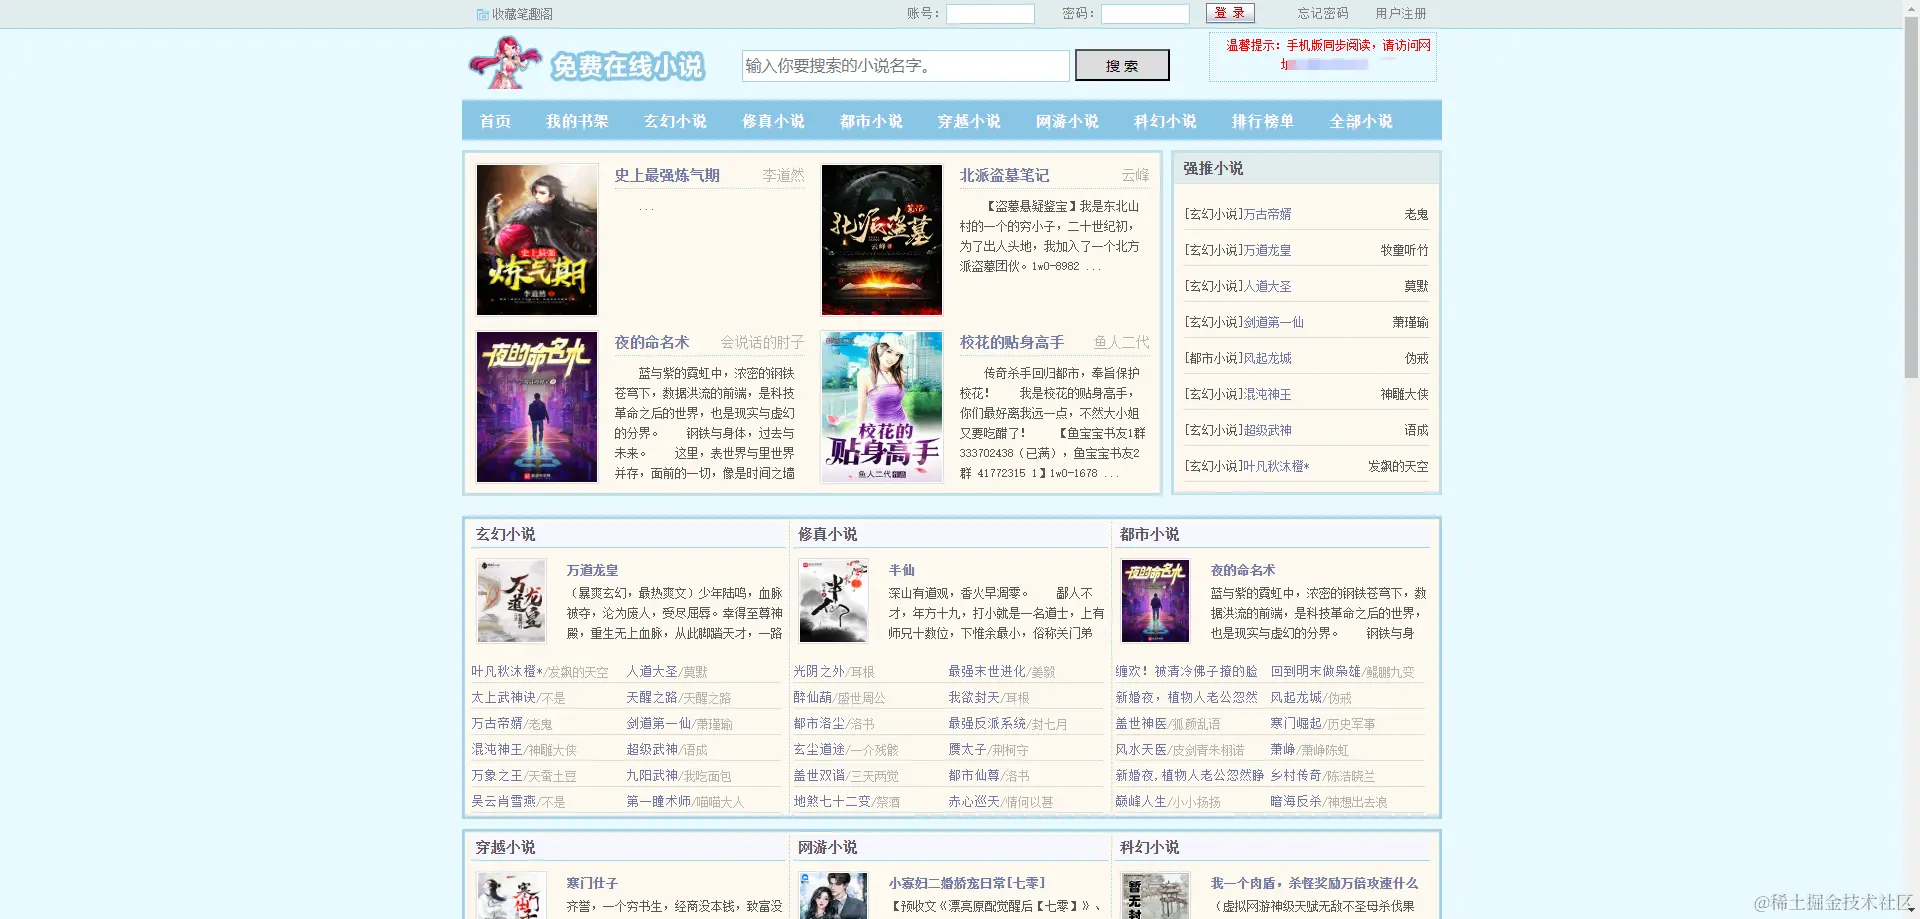Open 万古帝婿 in 强推小说 list
This screenshot has width=1920, height=919.
[1267, 214]
